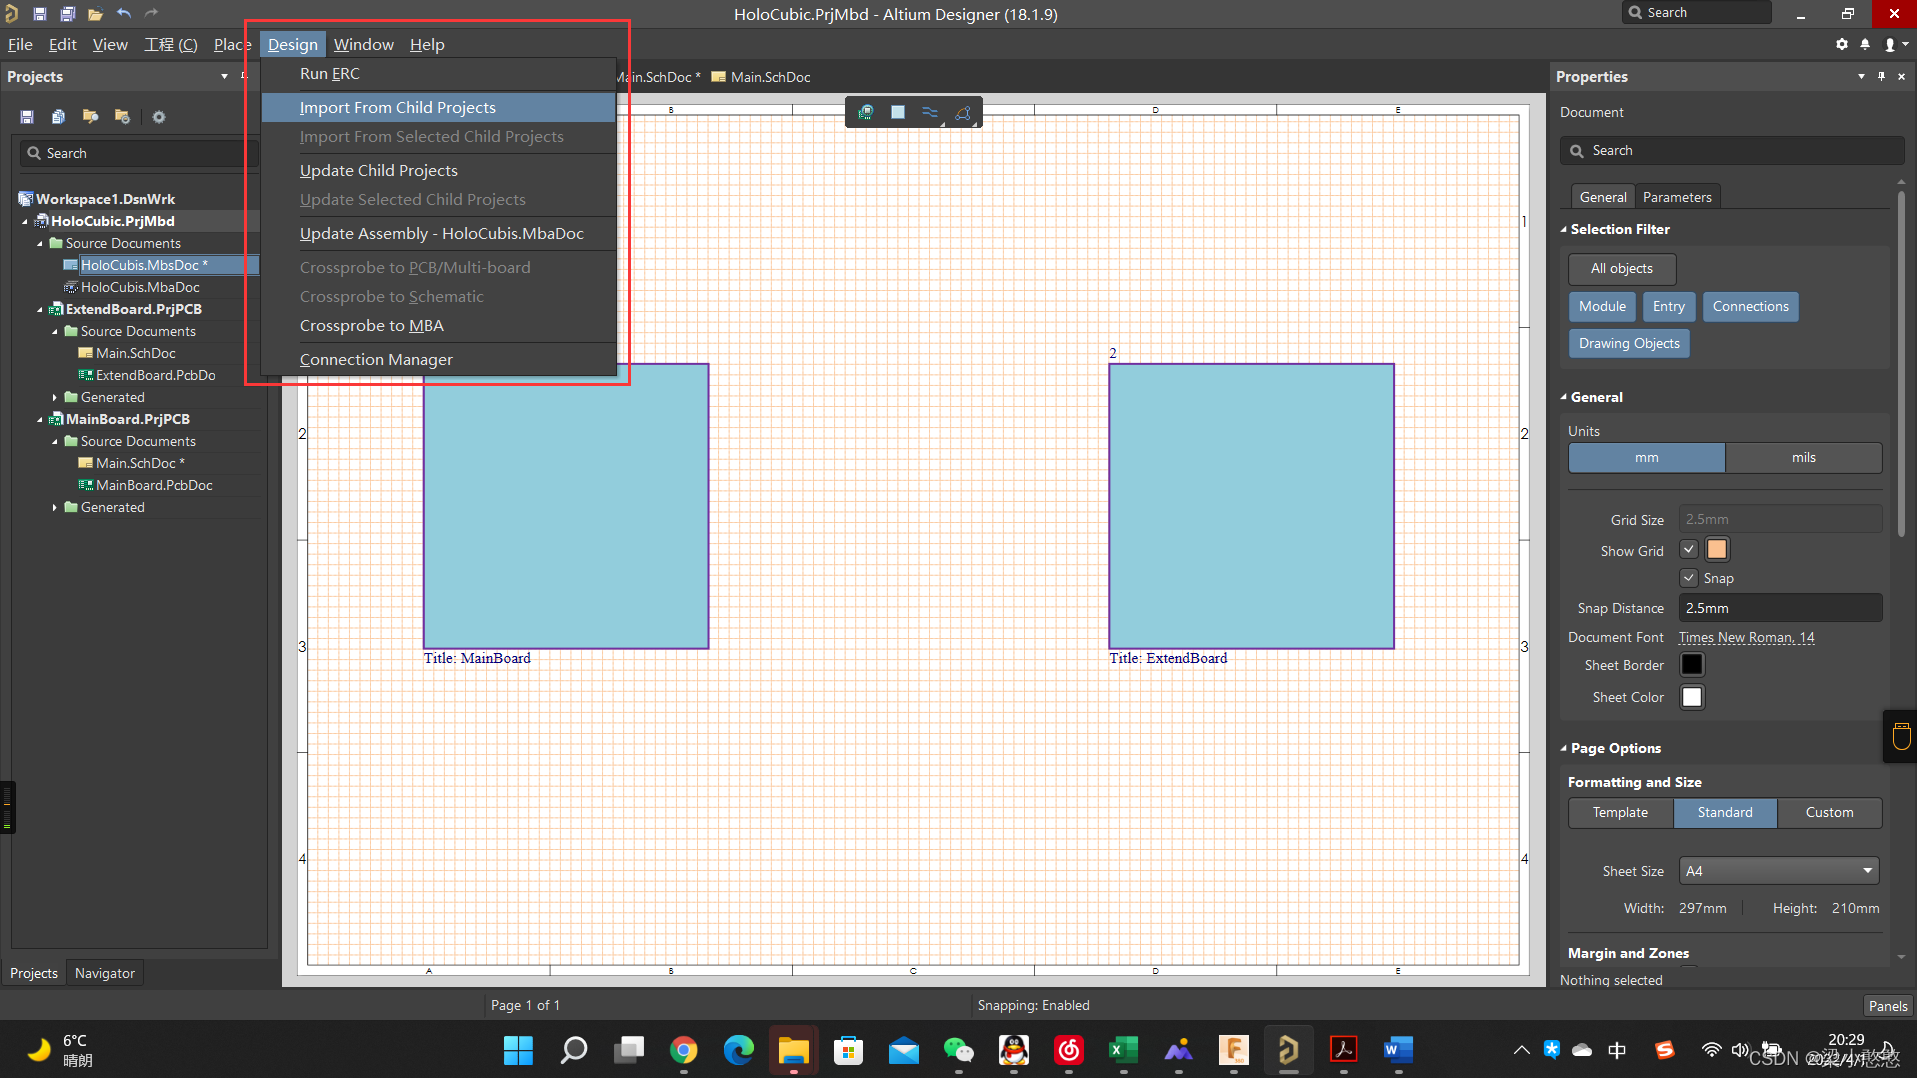Click the Snap Distance input field
This screenshot has height=1078, width=1917.
(x=1779, y=608)
